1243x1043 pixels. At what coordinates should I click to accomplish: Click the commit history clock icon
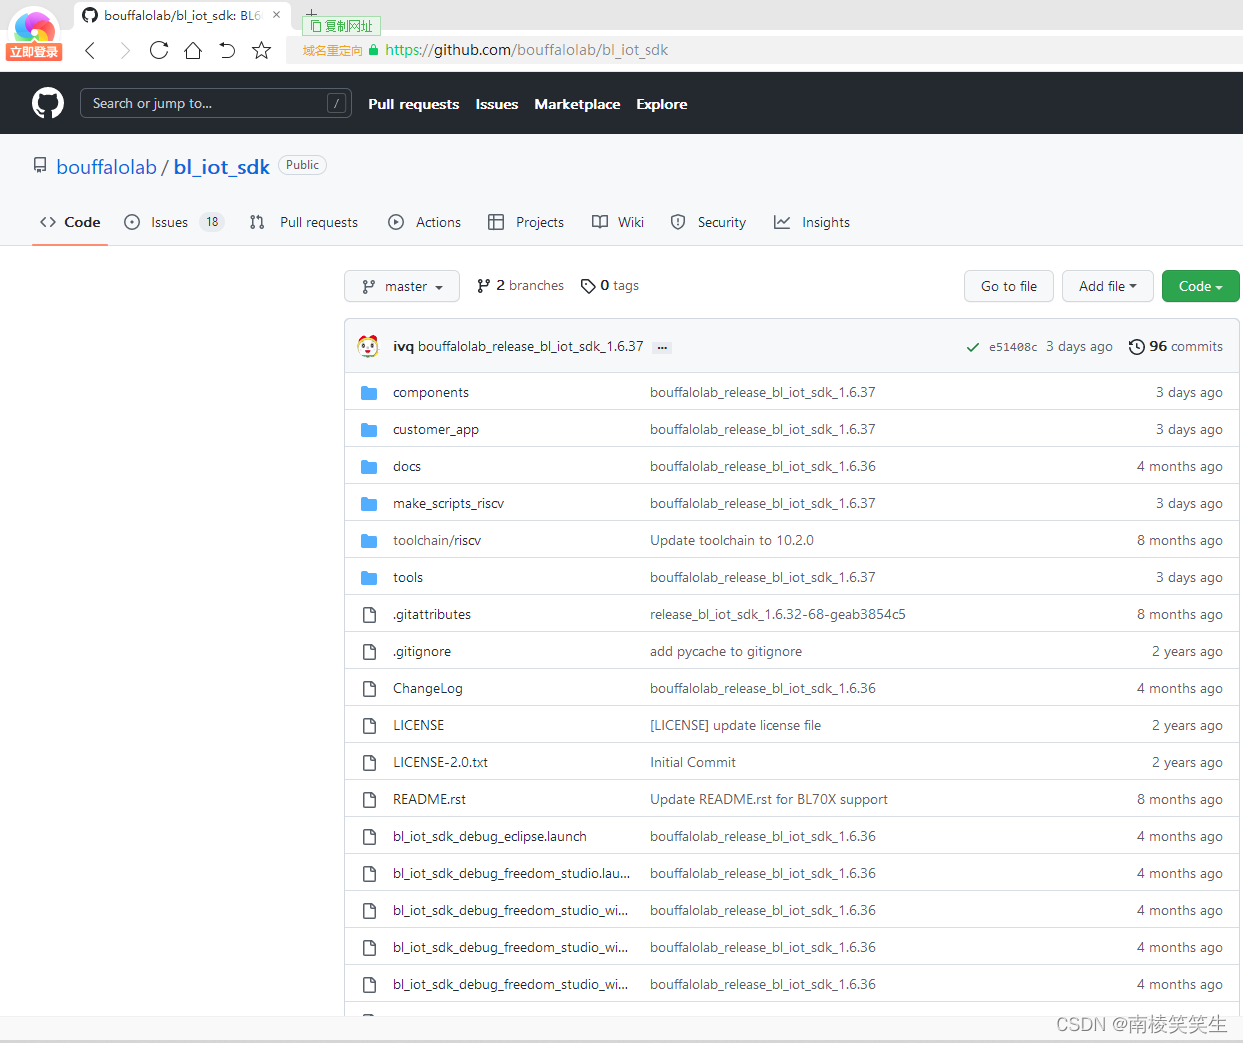click(1136, 347)
